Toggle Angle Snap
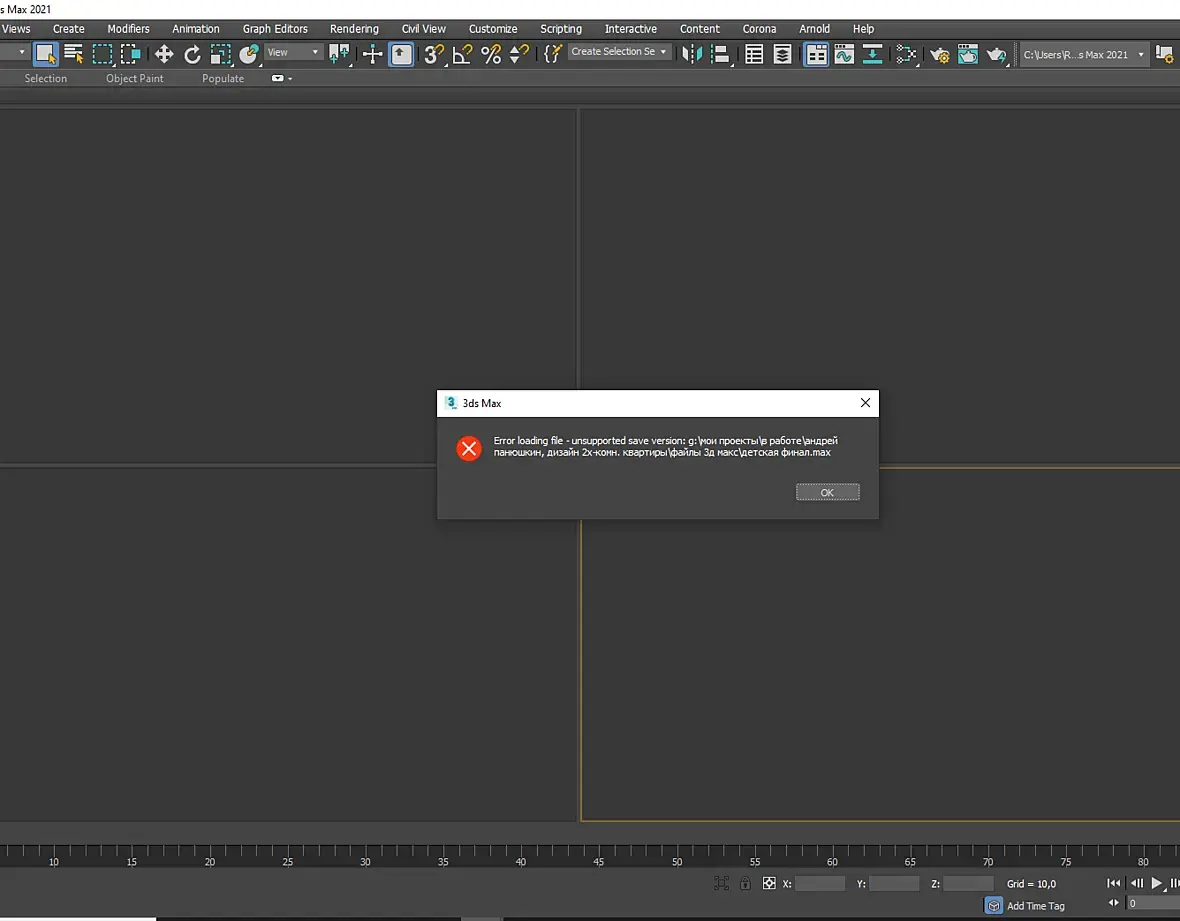 [x=462, y=54]
